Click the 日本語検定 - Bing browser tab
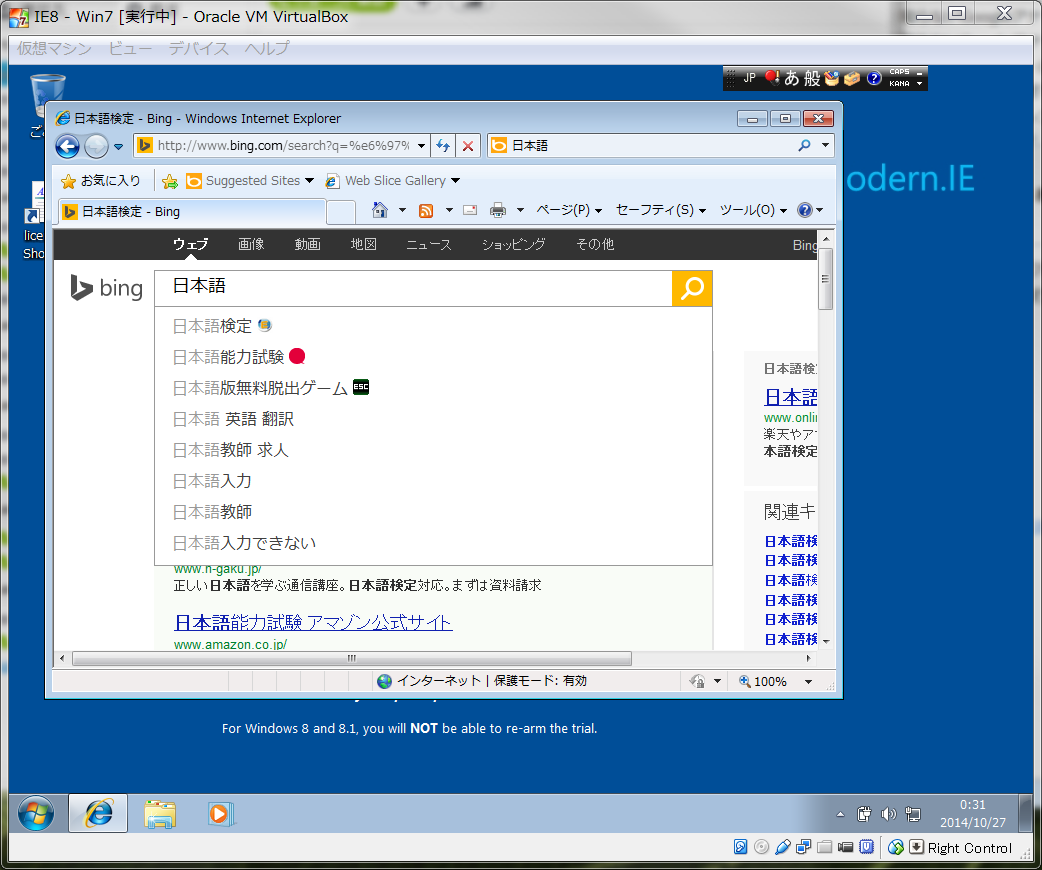The width and height of the screenshot is (1042, 870). point(192,211)
